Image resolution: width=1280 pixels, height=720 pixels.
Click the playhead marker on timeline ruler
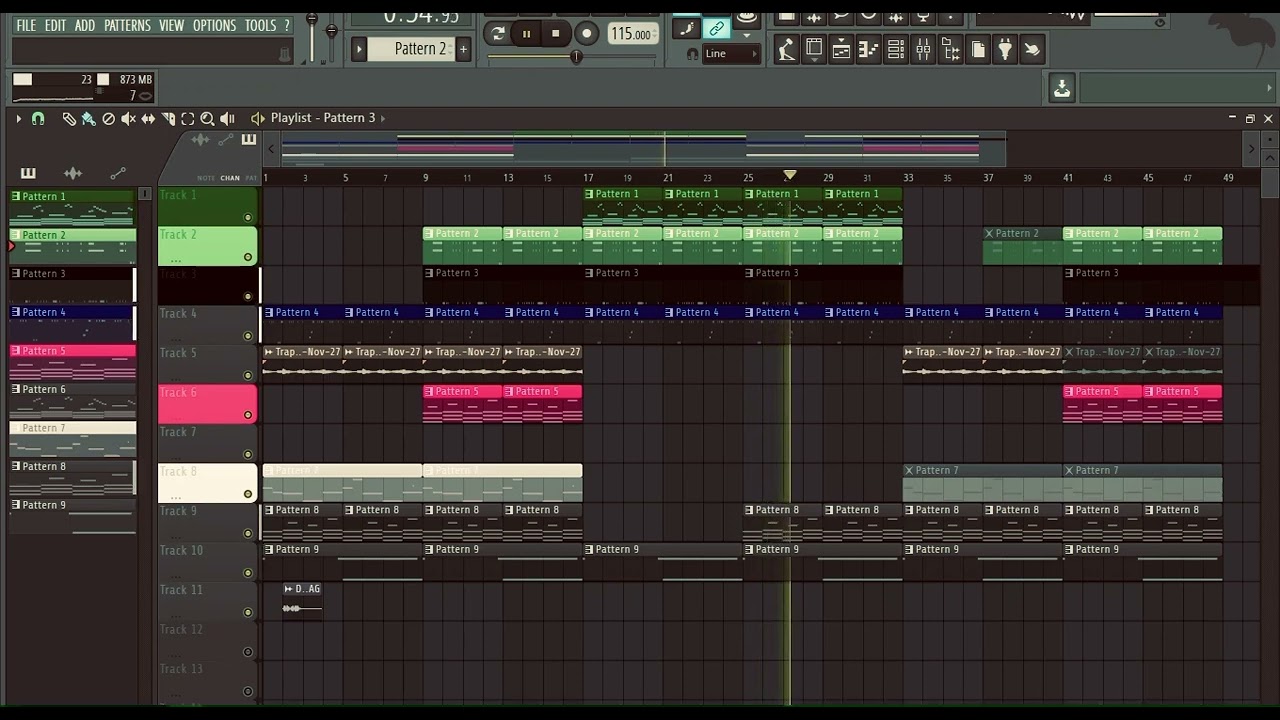point(789,176)
